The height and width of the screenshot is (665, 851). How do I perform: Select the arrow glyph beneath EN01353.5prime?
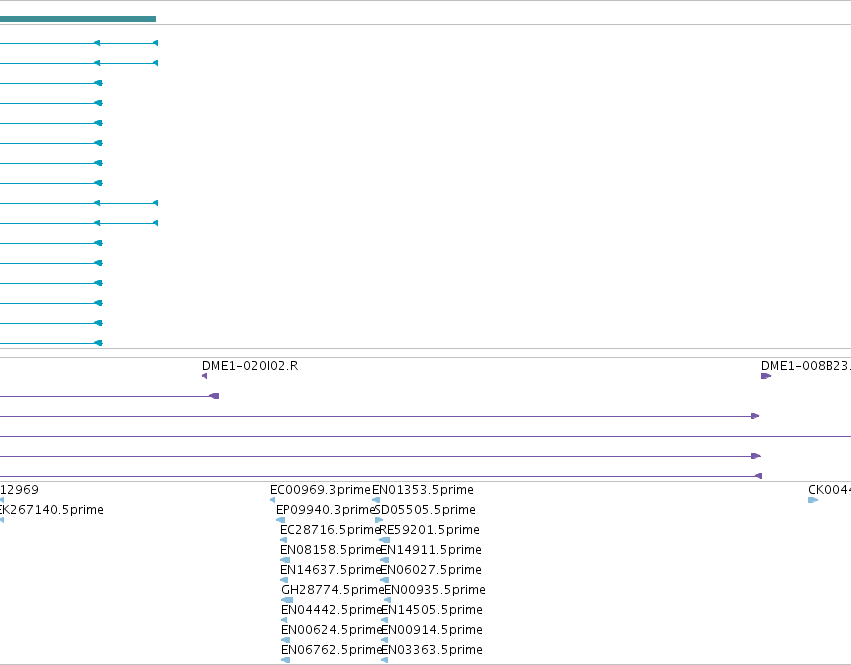coord(376,500)
